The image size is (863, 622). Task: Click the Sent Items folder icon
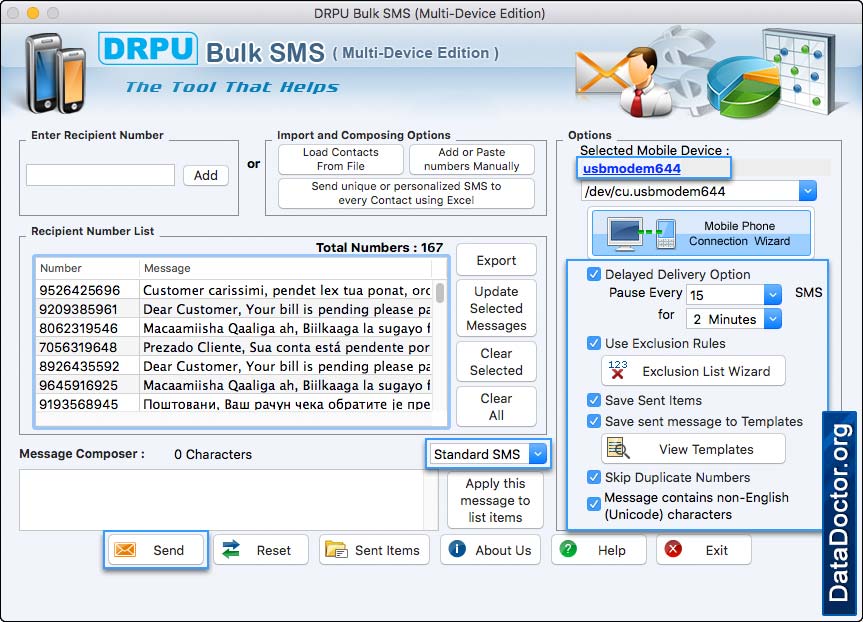[x=336, y=549]
